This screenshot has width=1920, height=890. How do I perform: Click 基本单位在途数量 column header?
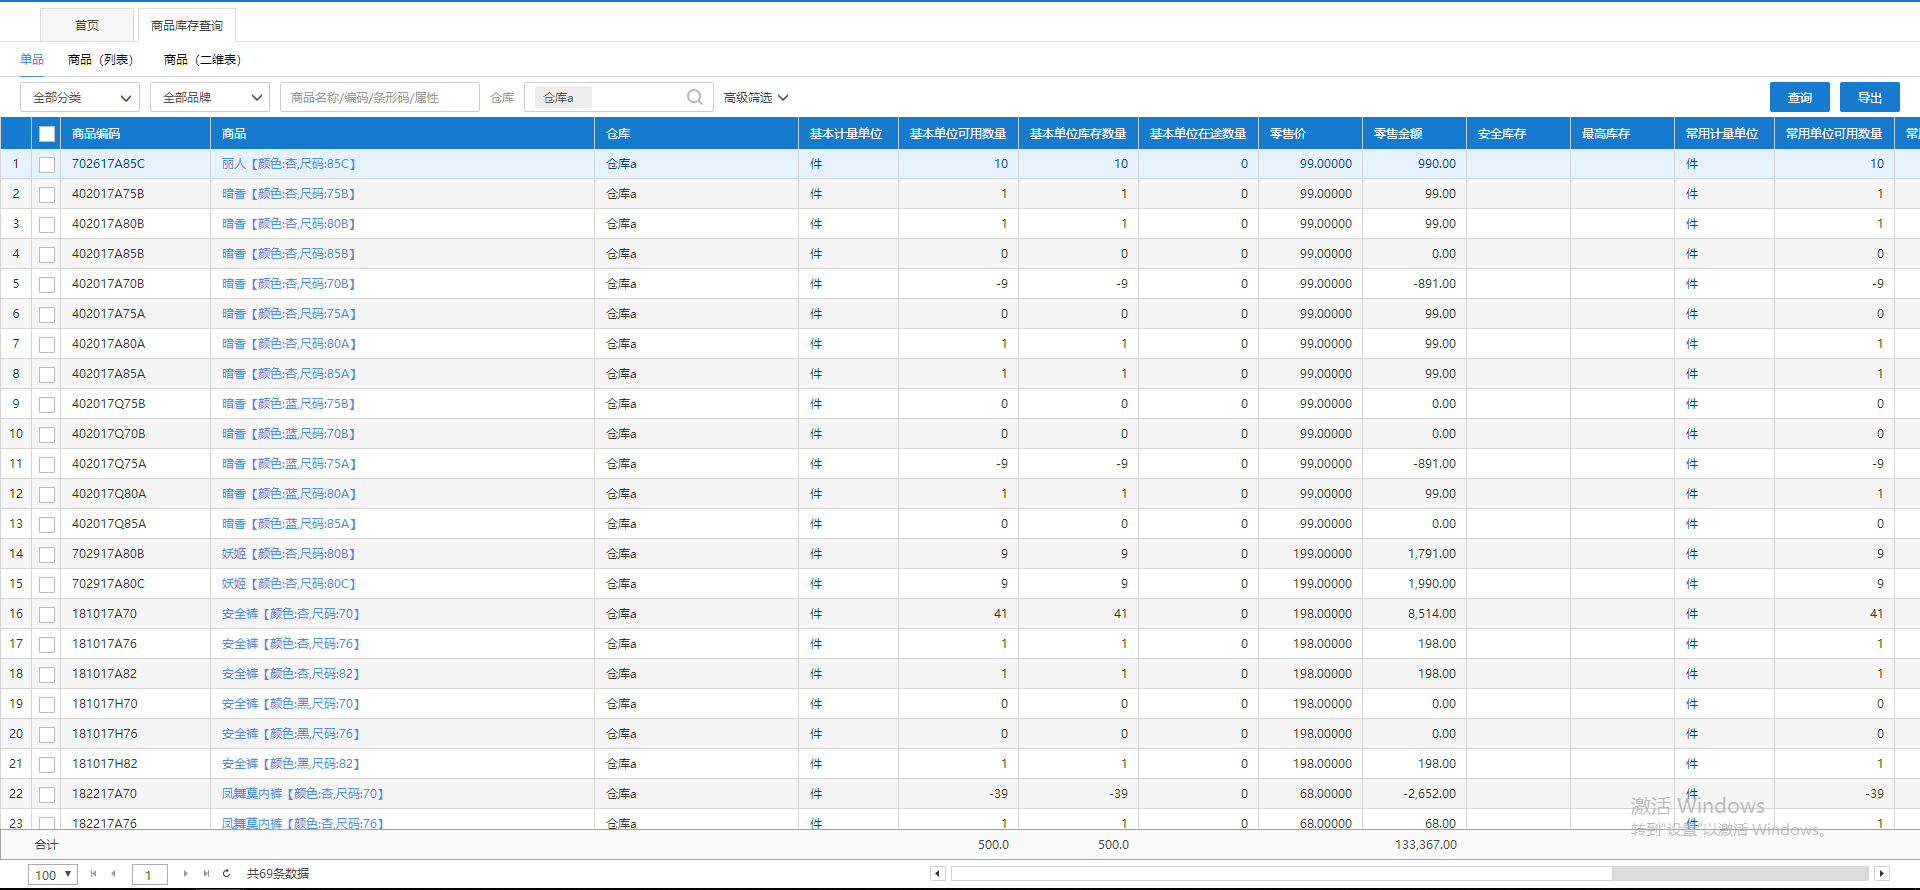click(1198, 134)
